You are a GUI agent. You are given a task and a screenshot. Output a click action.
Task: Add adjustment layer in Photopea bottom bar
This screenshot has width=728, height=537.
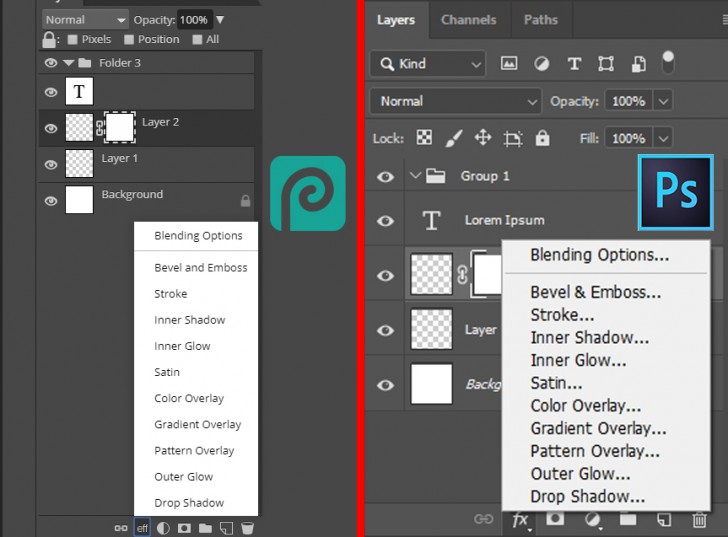(163, 528)
